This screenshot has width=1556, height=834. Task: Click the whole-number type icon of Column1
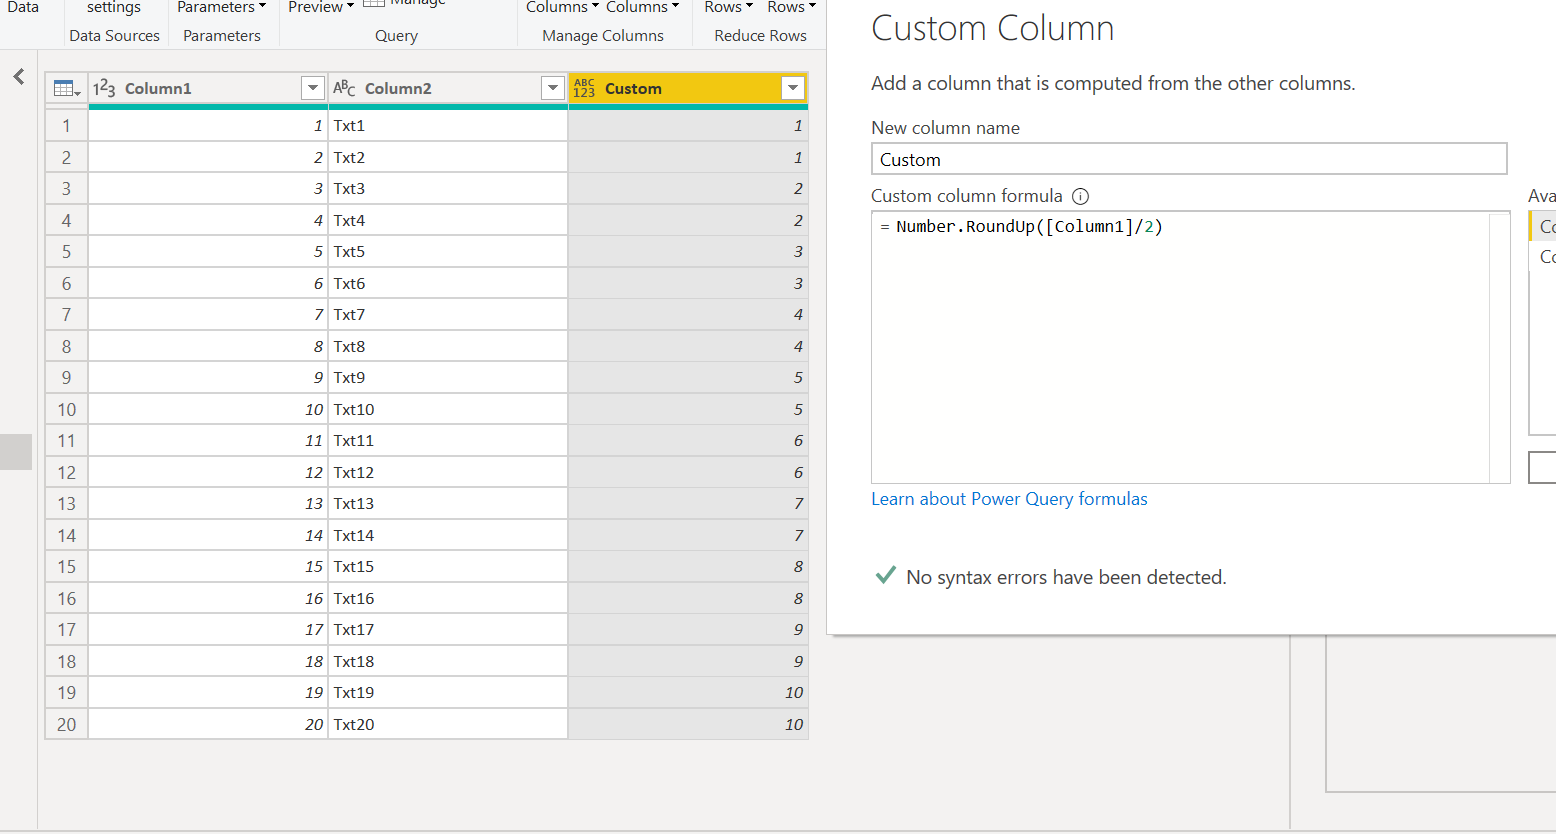click(x=104, y=89)
